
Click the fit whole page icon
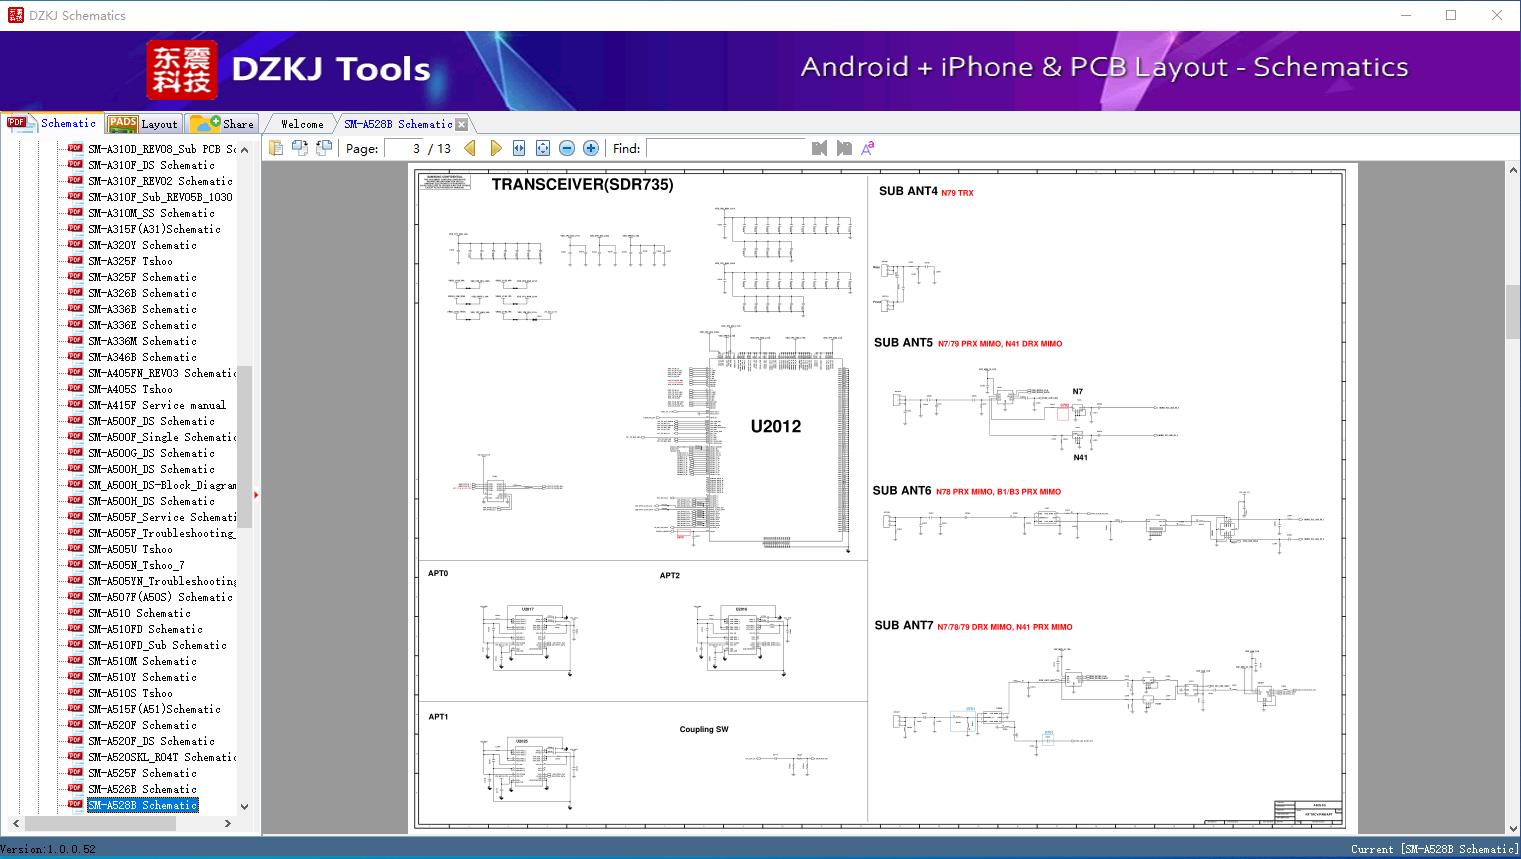543,148
